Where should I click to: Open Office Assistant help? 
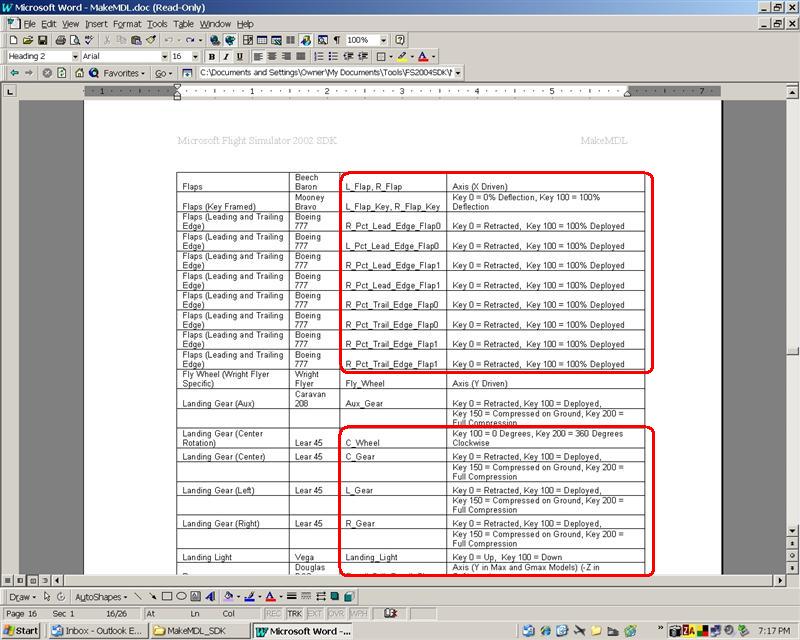[x=400, y=40]
